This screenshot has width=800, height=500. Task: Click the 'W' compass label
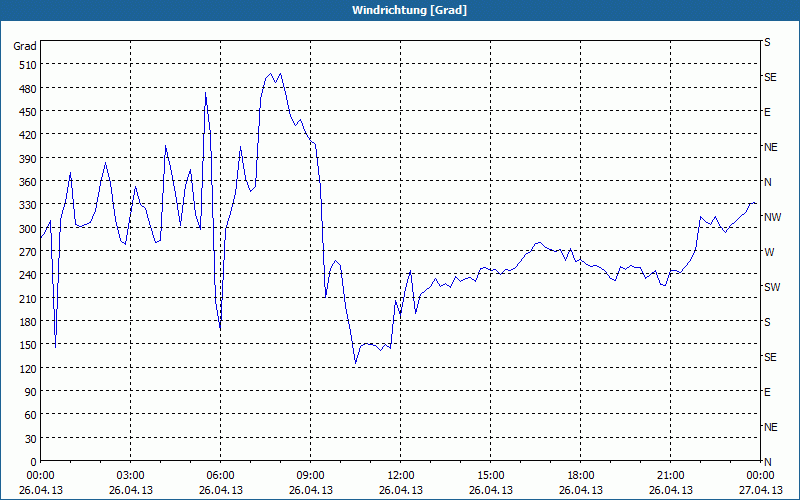tap(769, 252)
